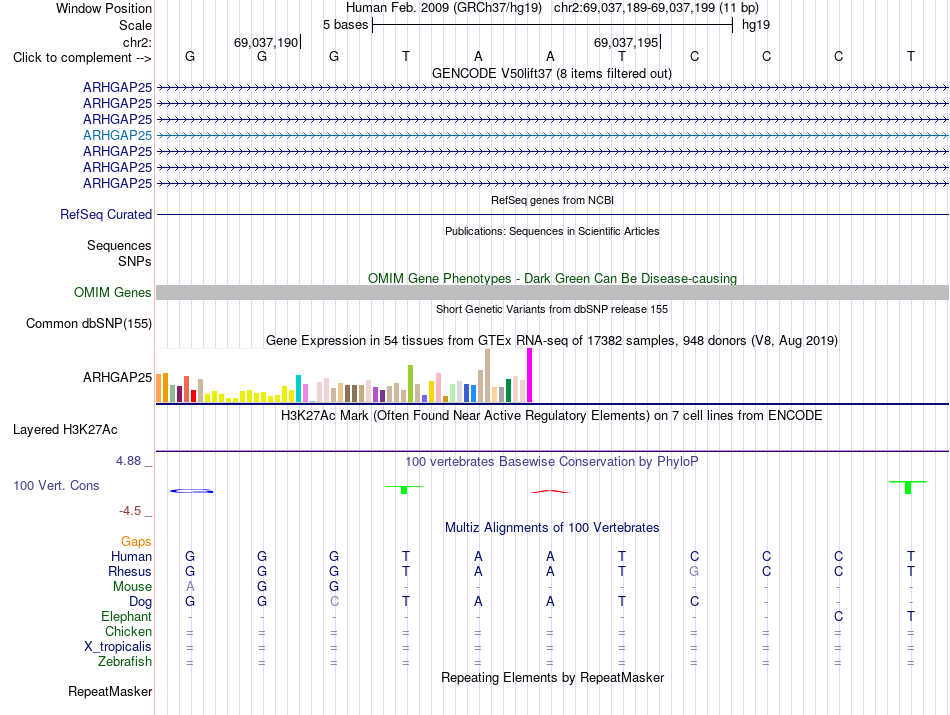Viewport: 950px width, 715px height.
Task: Click the blue oval PhyloP mark
Action: pos(191,491)
